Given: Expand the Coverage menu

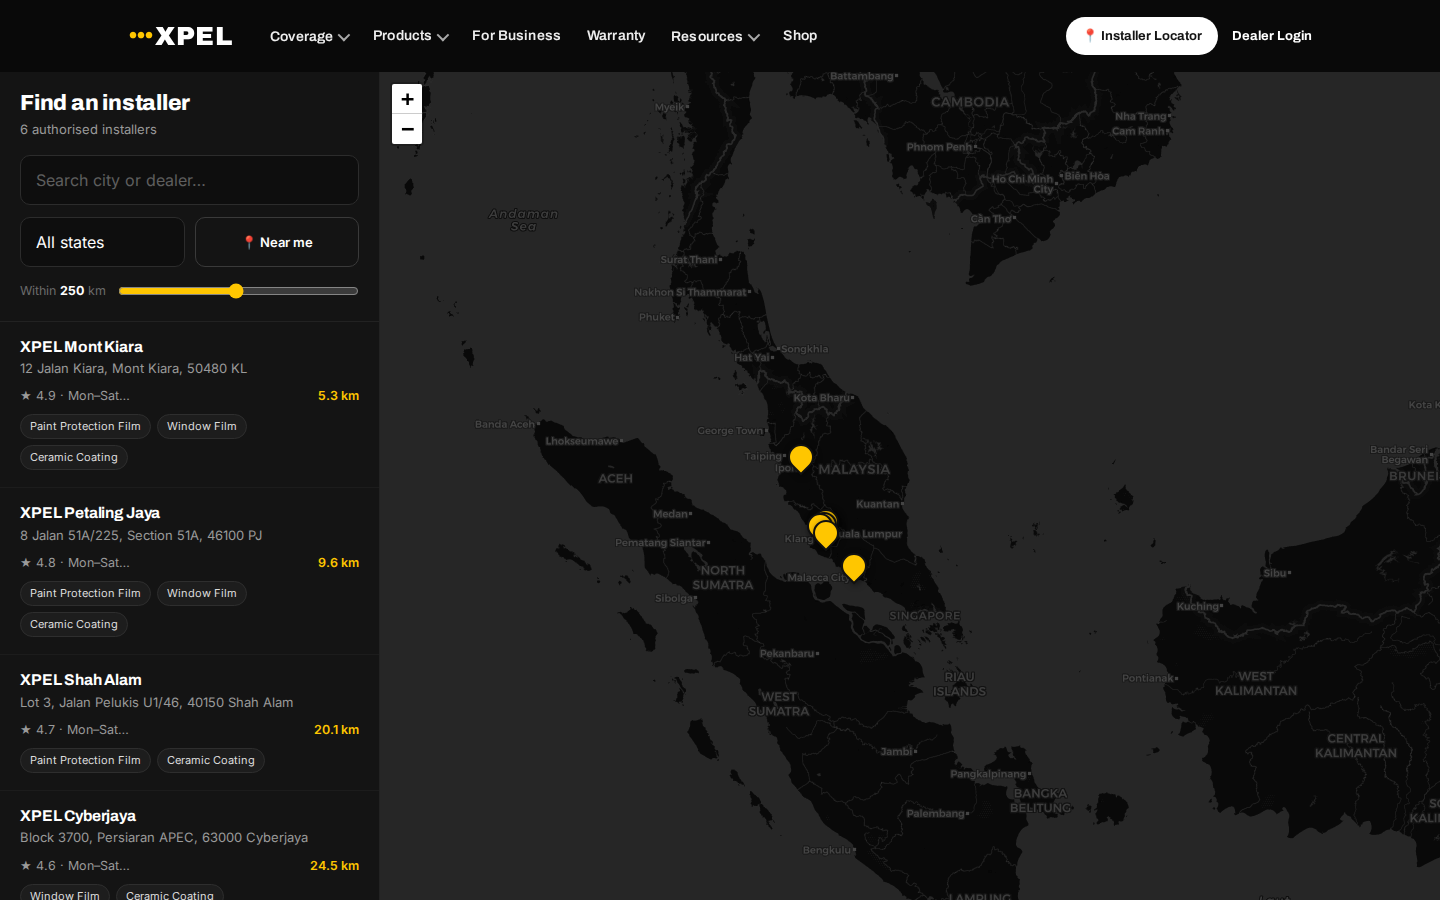Looking at the screenshot, I should (x=310, y=36).
